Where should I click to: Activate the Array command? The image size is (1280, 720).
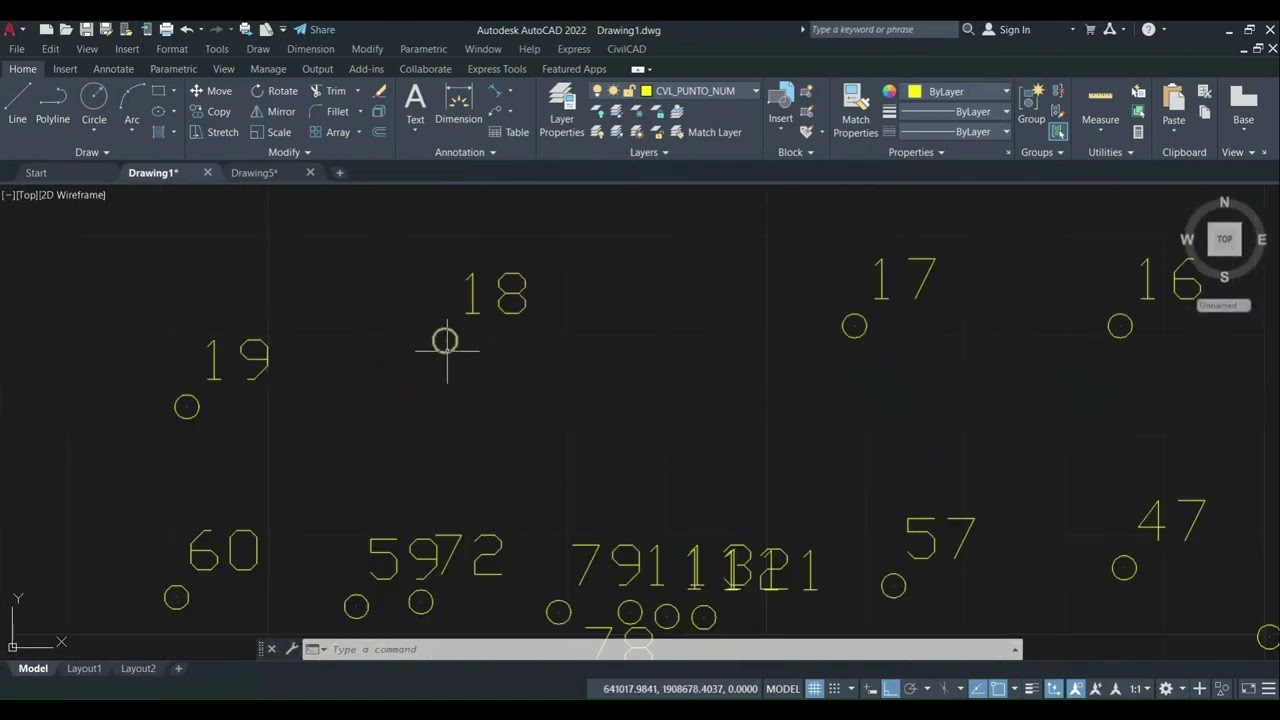pos(330,132)
